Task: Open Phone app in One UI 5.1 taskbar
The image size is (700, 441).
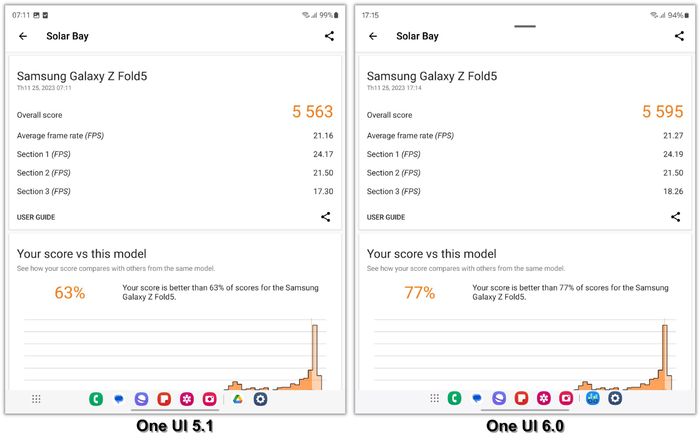Action: [x=96, y=399]
